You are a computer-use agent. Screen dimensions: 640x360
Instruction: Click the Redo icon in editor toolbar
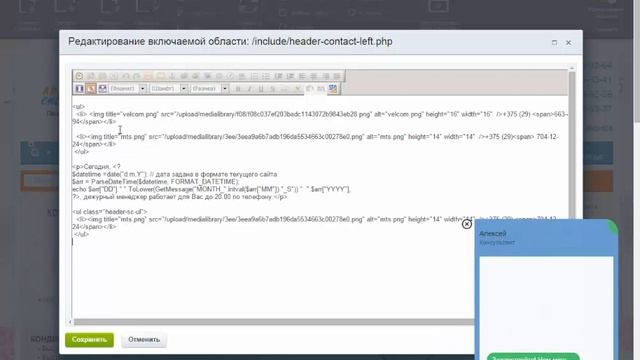click(137, 76)
